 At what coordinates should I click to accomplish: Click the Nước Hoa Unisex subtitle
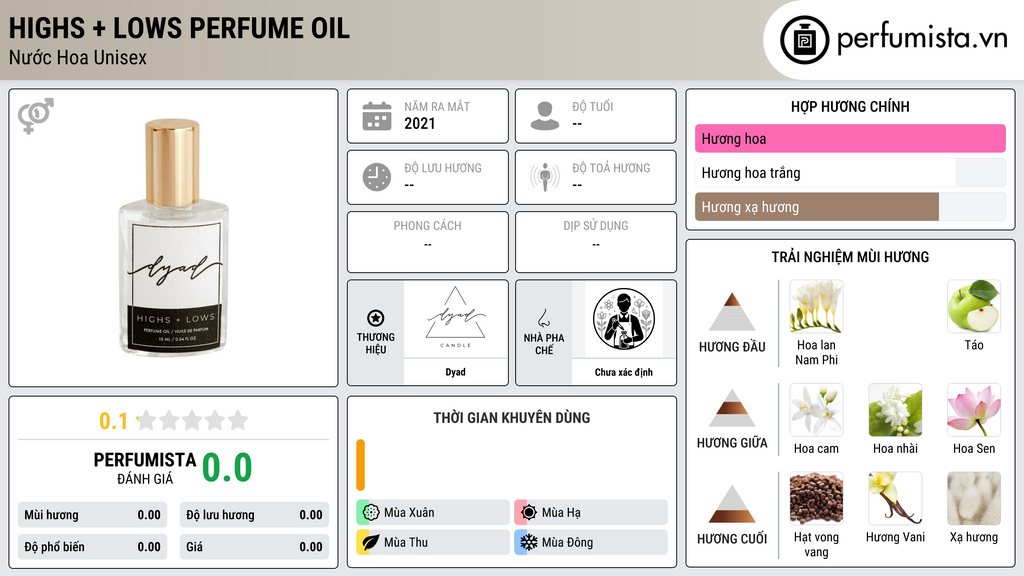[x=78, y=58]
